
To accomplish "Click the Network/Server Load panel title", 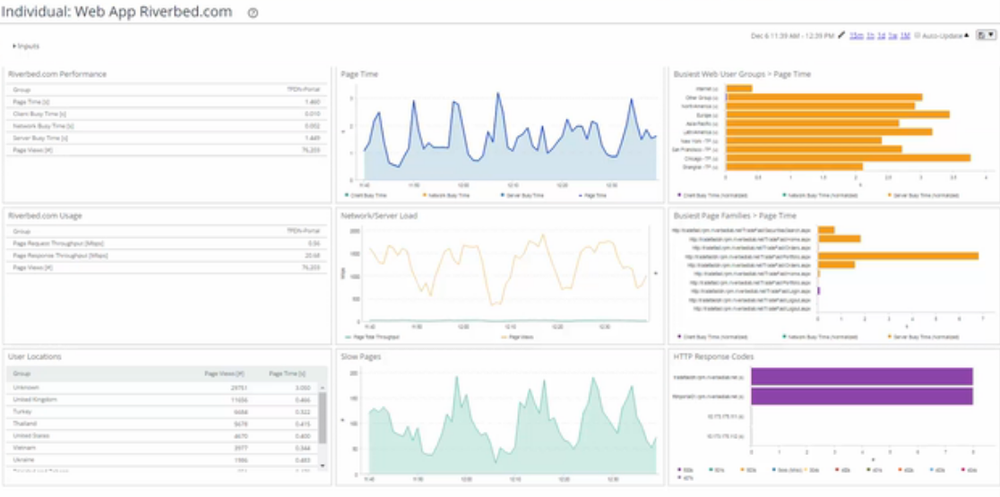I will coord(379,216).
